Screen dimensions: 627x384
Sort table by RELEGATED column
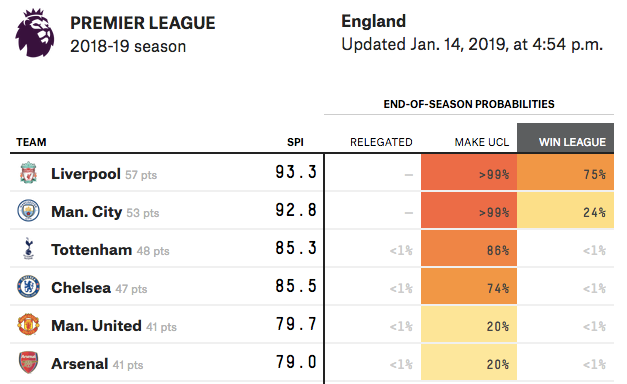tap(381, 142)
